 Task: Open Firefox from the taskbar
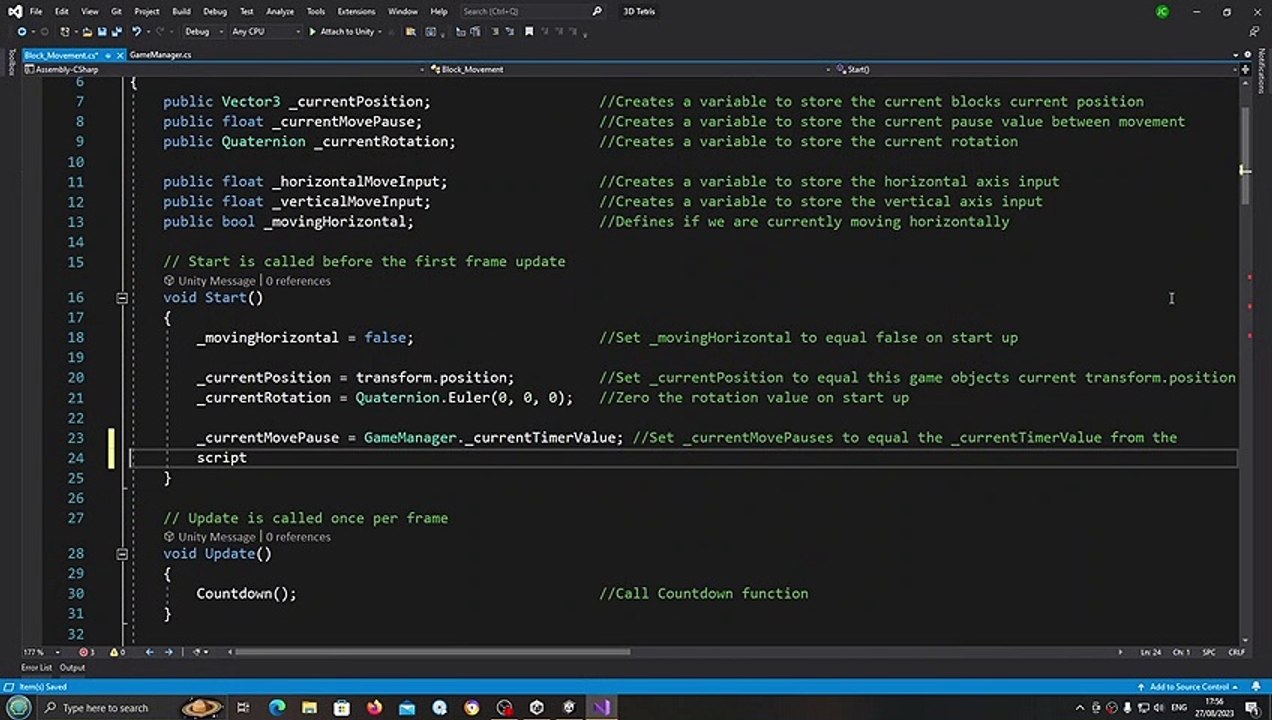click(x=374, y=708)
